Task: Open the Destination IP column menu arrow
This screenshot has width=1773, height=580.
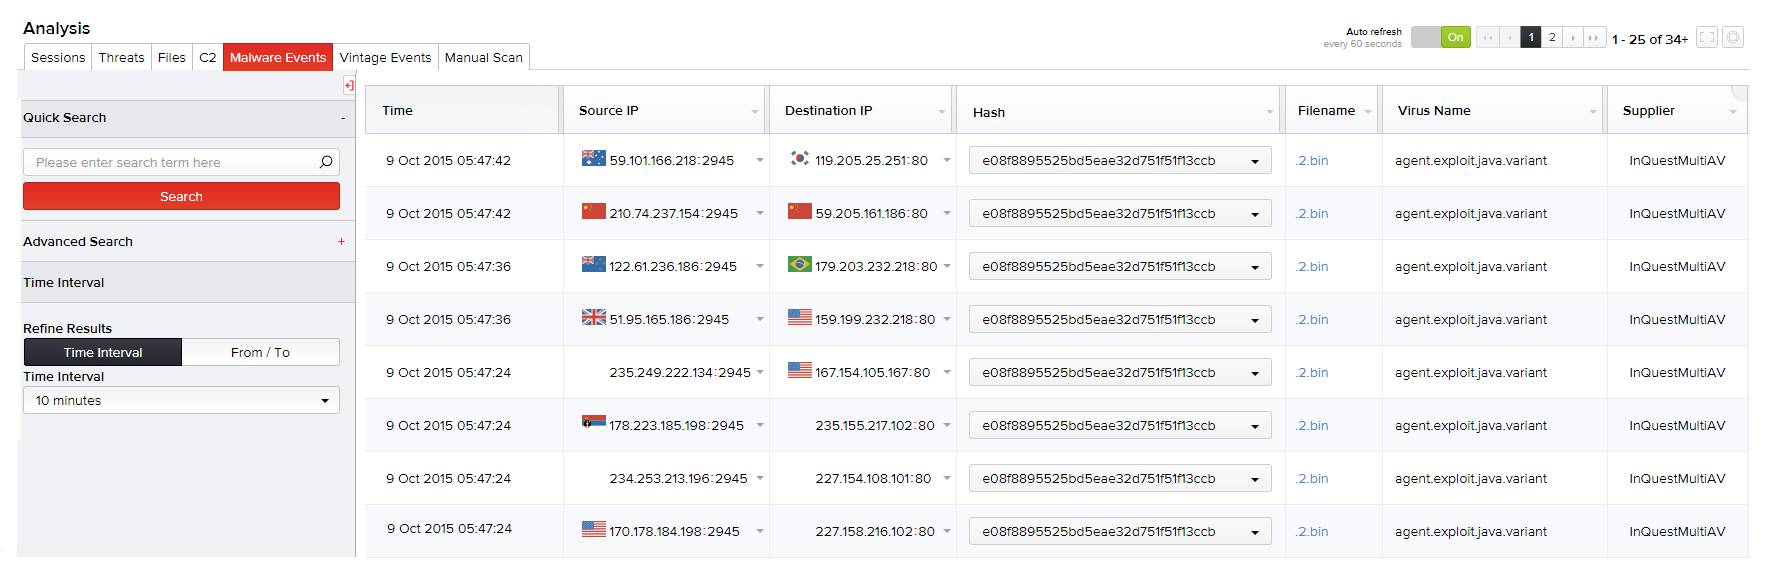Action: [x=942, y=112]
